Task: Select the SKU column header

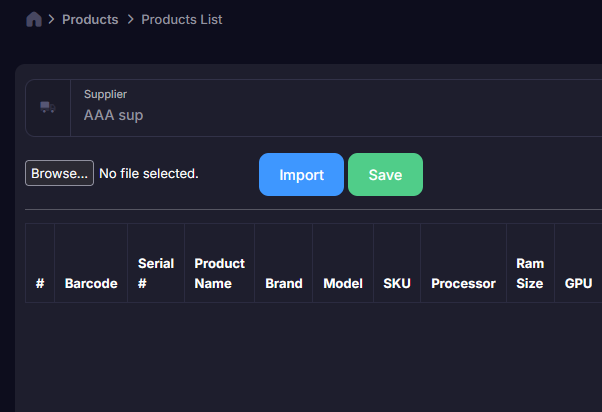Action: tap(397, 283)
